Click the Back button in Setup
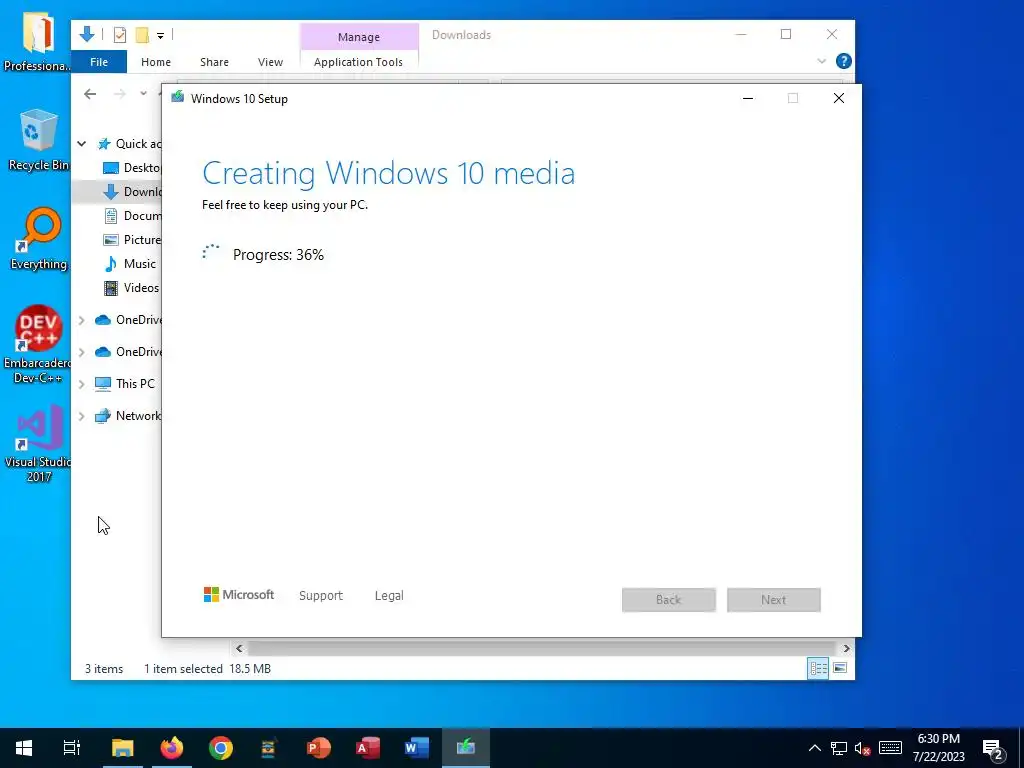Viewport: 1024px width, 768px height. point(669,600)
